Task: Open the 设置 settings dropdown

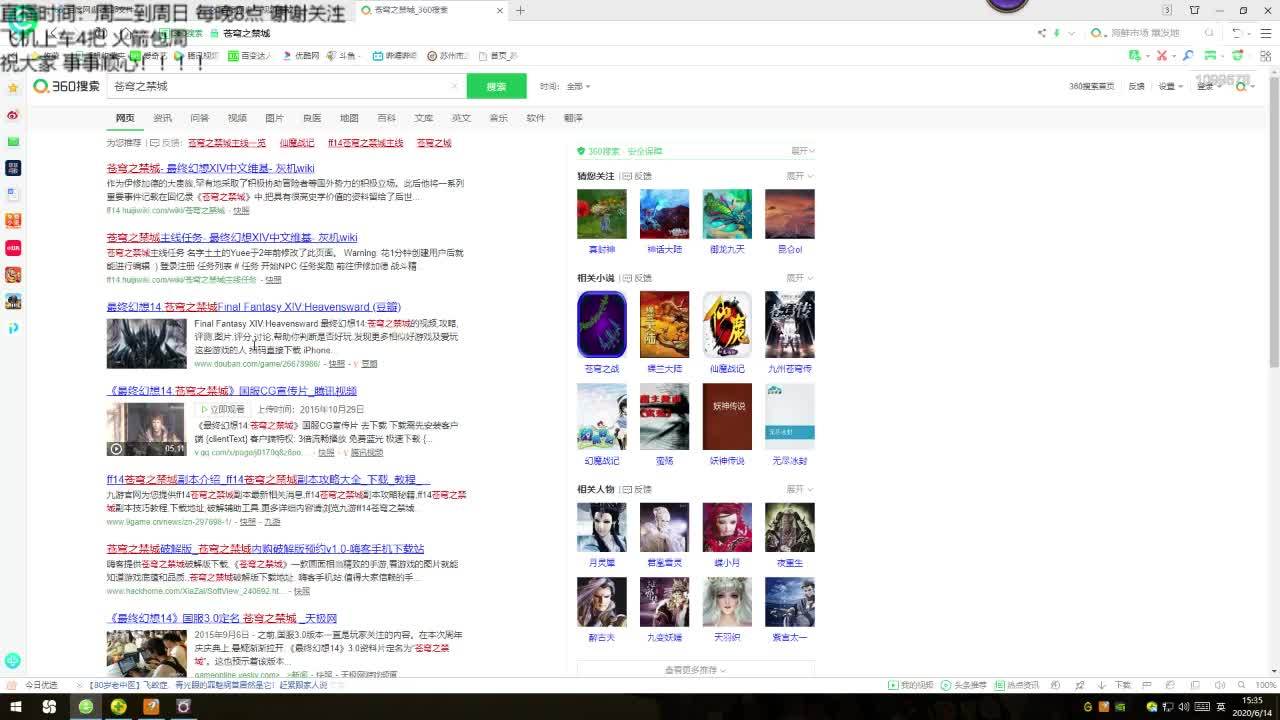Action: (x=1170, y=87)
